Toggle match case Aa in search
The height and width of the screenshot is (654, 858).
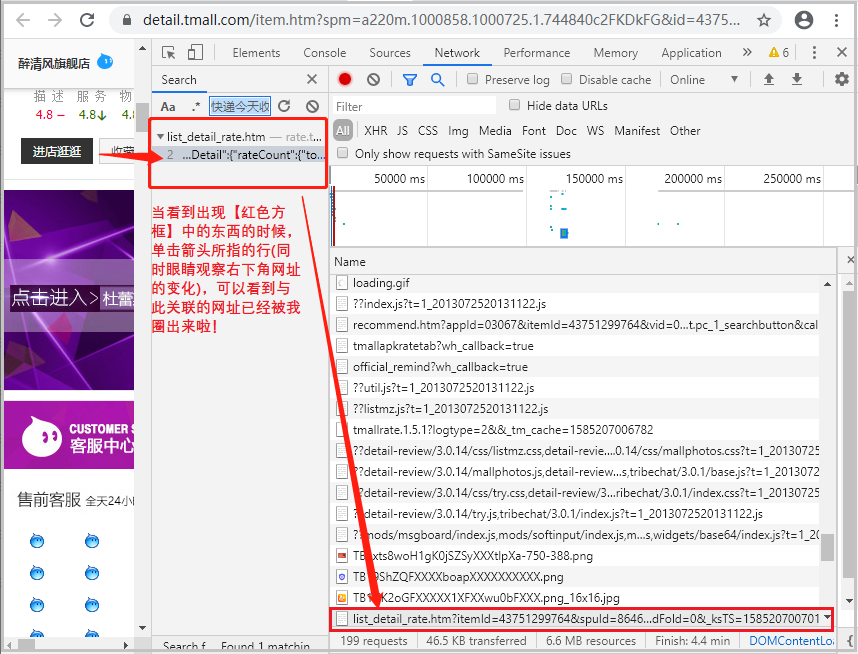pyautogui.click(x=168, y=107)
